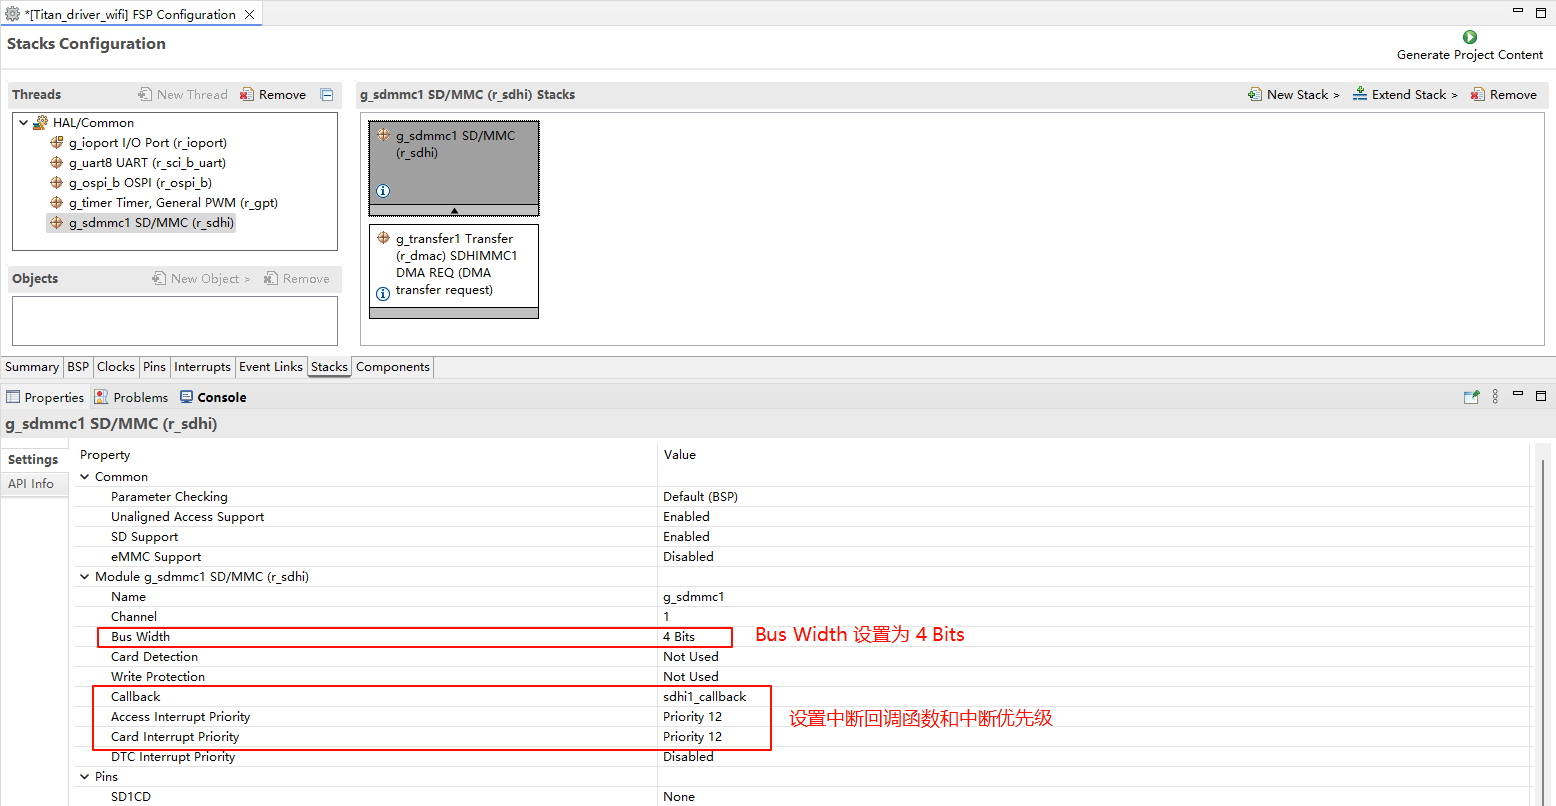Image resolution: width=1556 pixels, height=806 pixels.
Task: Click Remove icon in Stacks header
Action: [x=1477, y=94]
